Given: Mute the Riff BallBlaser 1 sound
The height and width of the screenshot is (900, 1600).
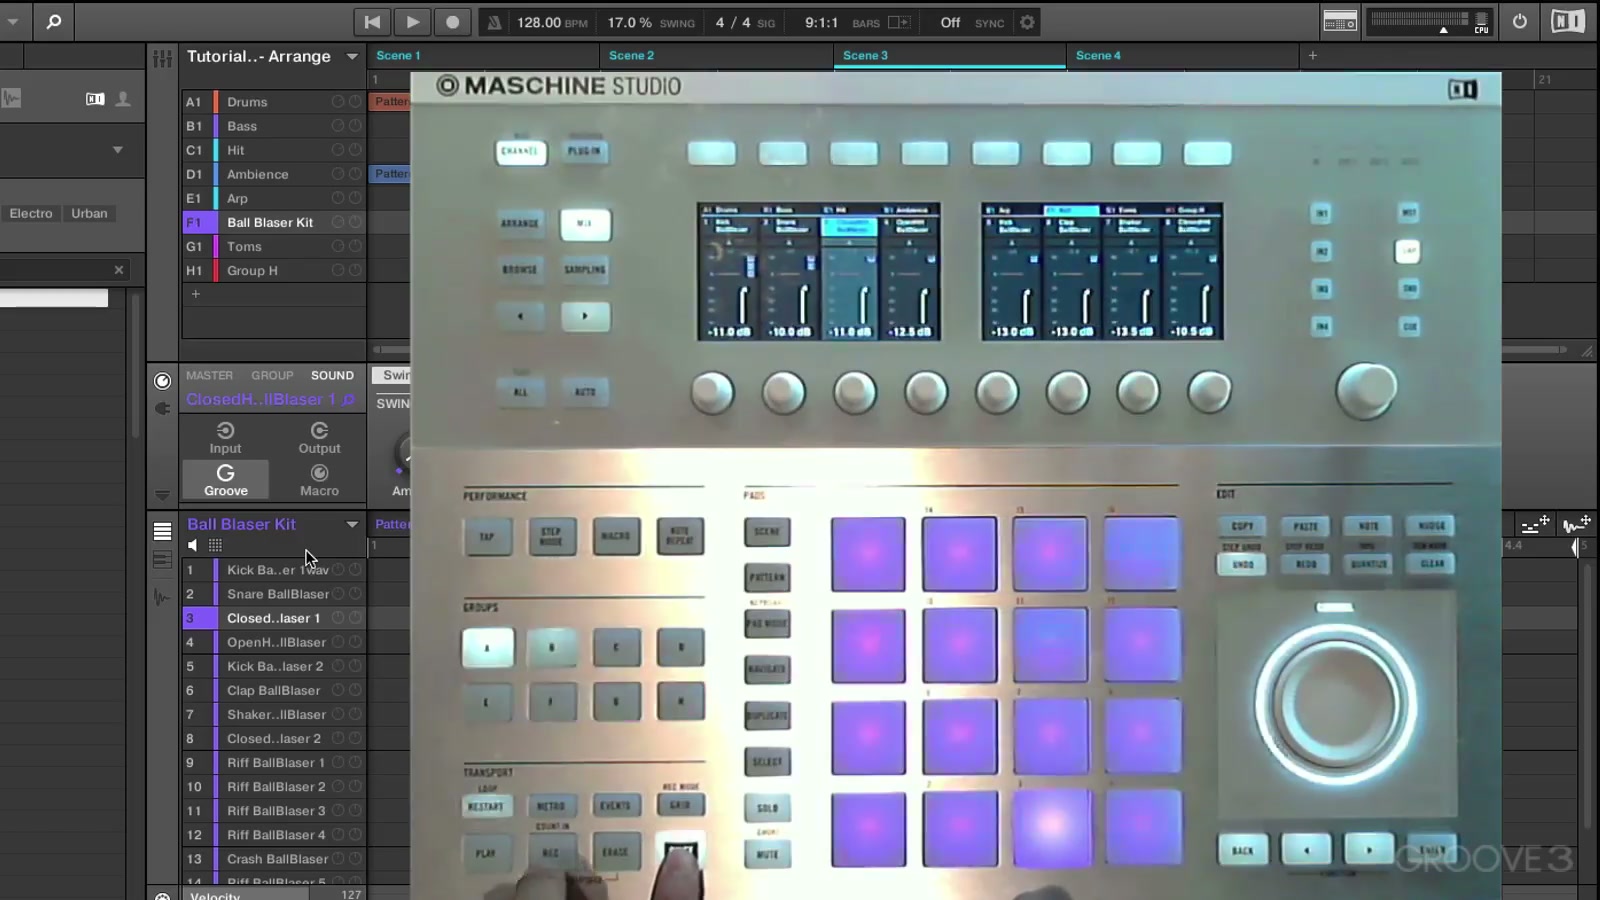Looking at the screenshot, I should pyautogui.click(x=338, y=762).
